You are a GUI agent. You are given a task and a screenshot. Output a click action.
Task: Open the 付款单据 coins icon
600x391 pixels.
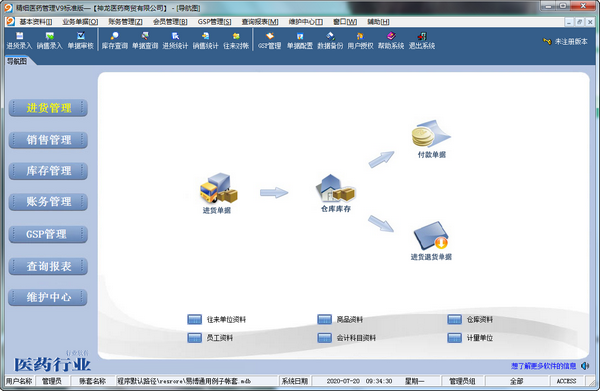pos(432,138)
